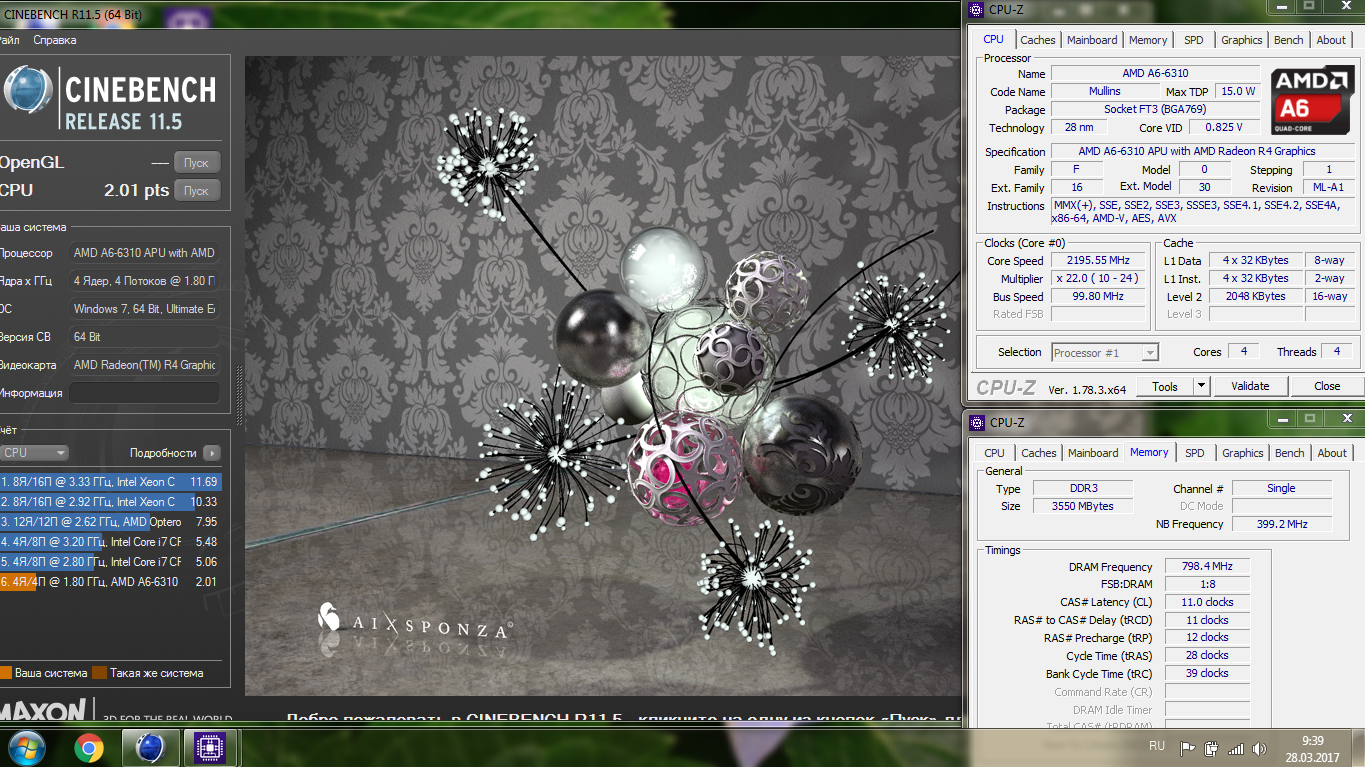Click the Multiplier value x 22.0

[x=1098, y=279]
